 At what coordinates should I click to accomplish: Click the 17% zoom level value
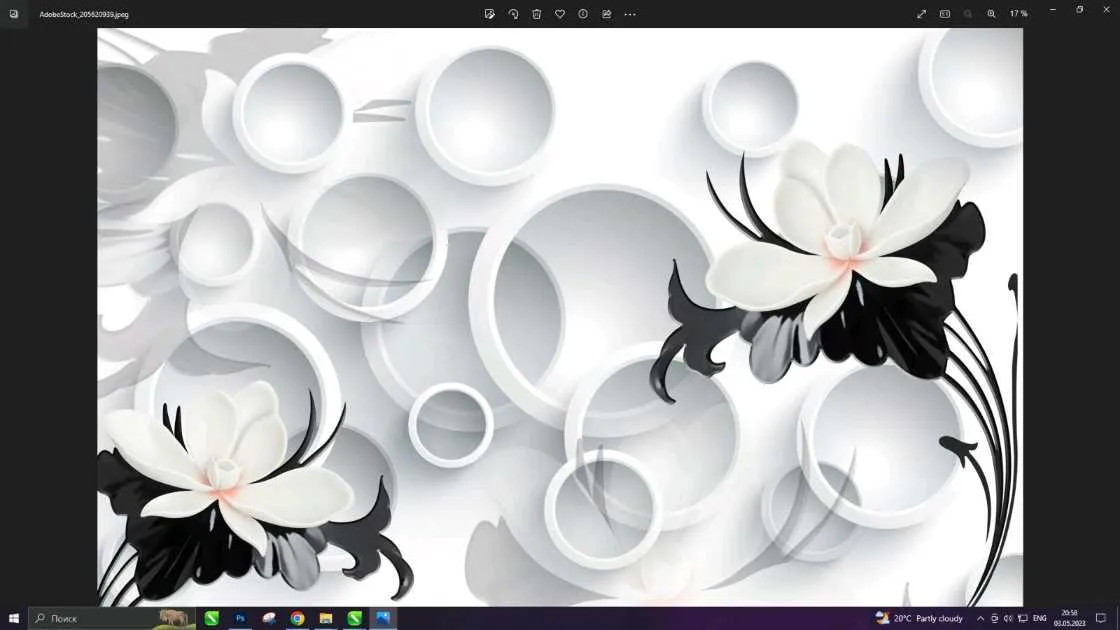pos(1018,14)
